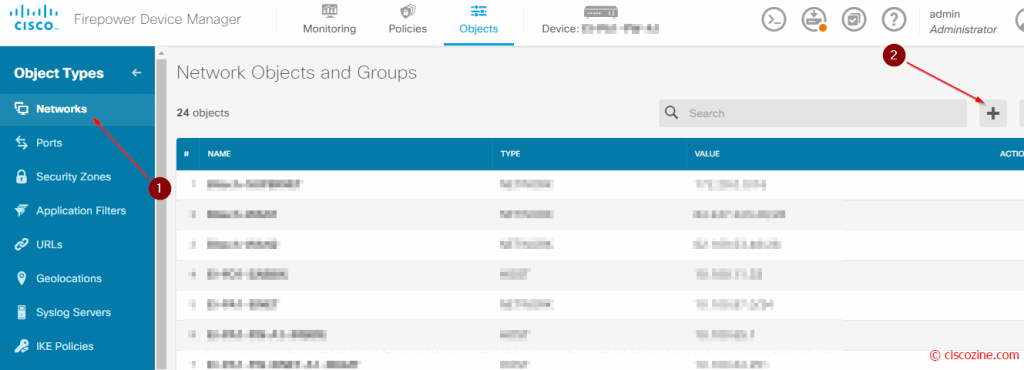Click into the Search objects field
The height and width of the screenshot is (370, 1024).
coord(812,114)
